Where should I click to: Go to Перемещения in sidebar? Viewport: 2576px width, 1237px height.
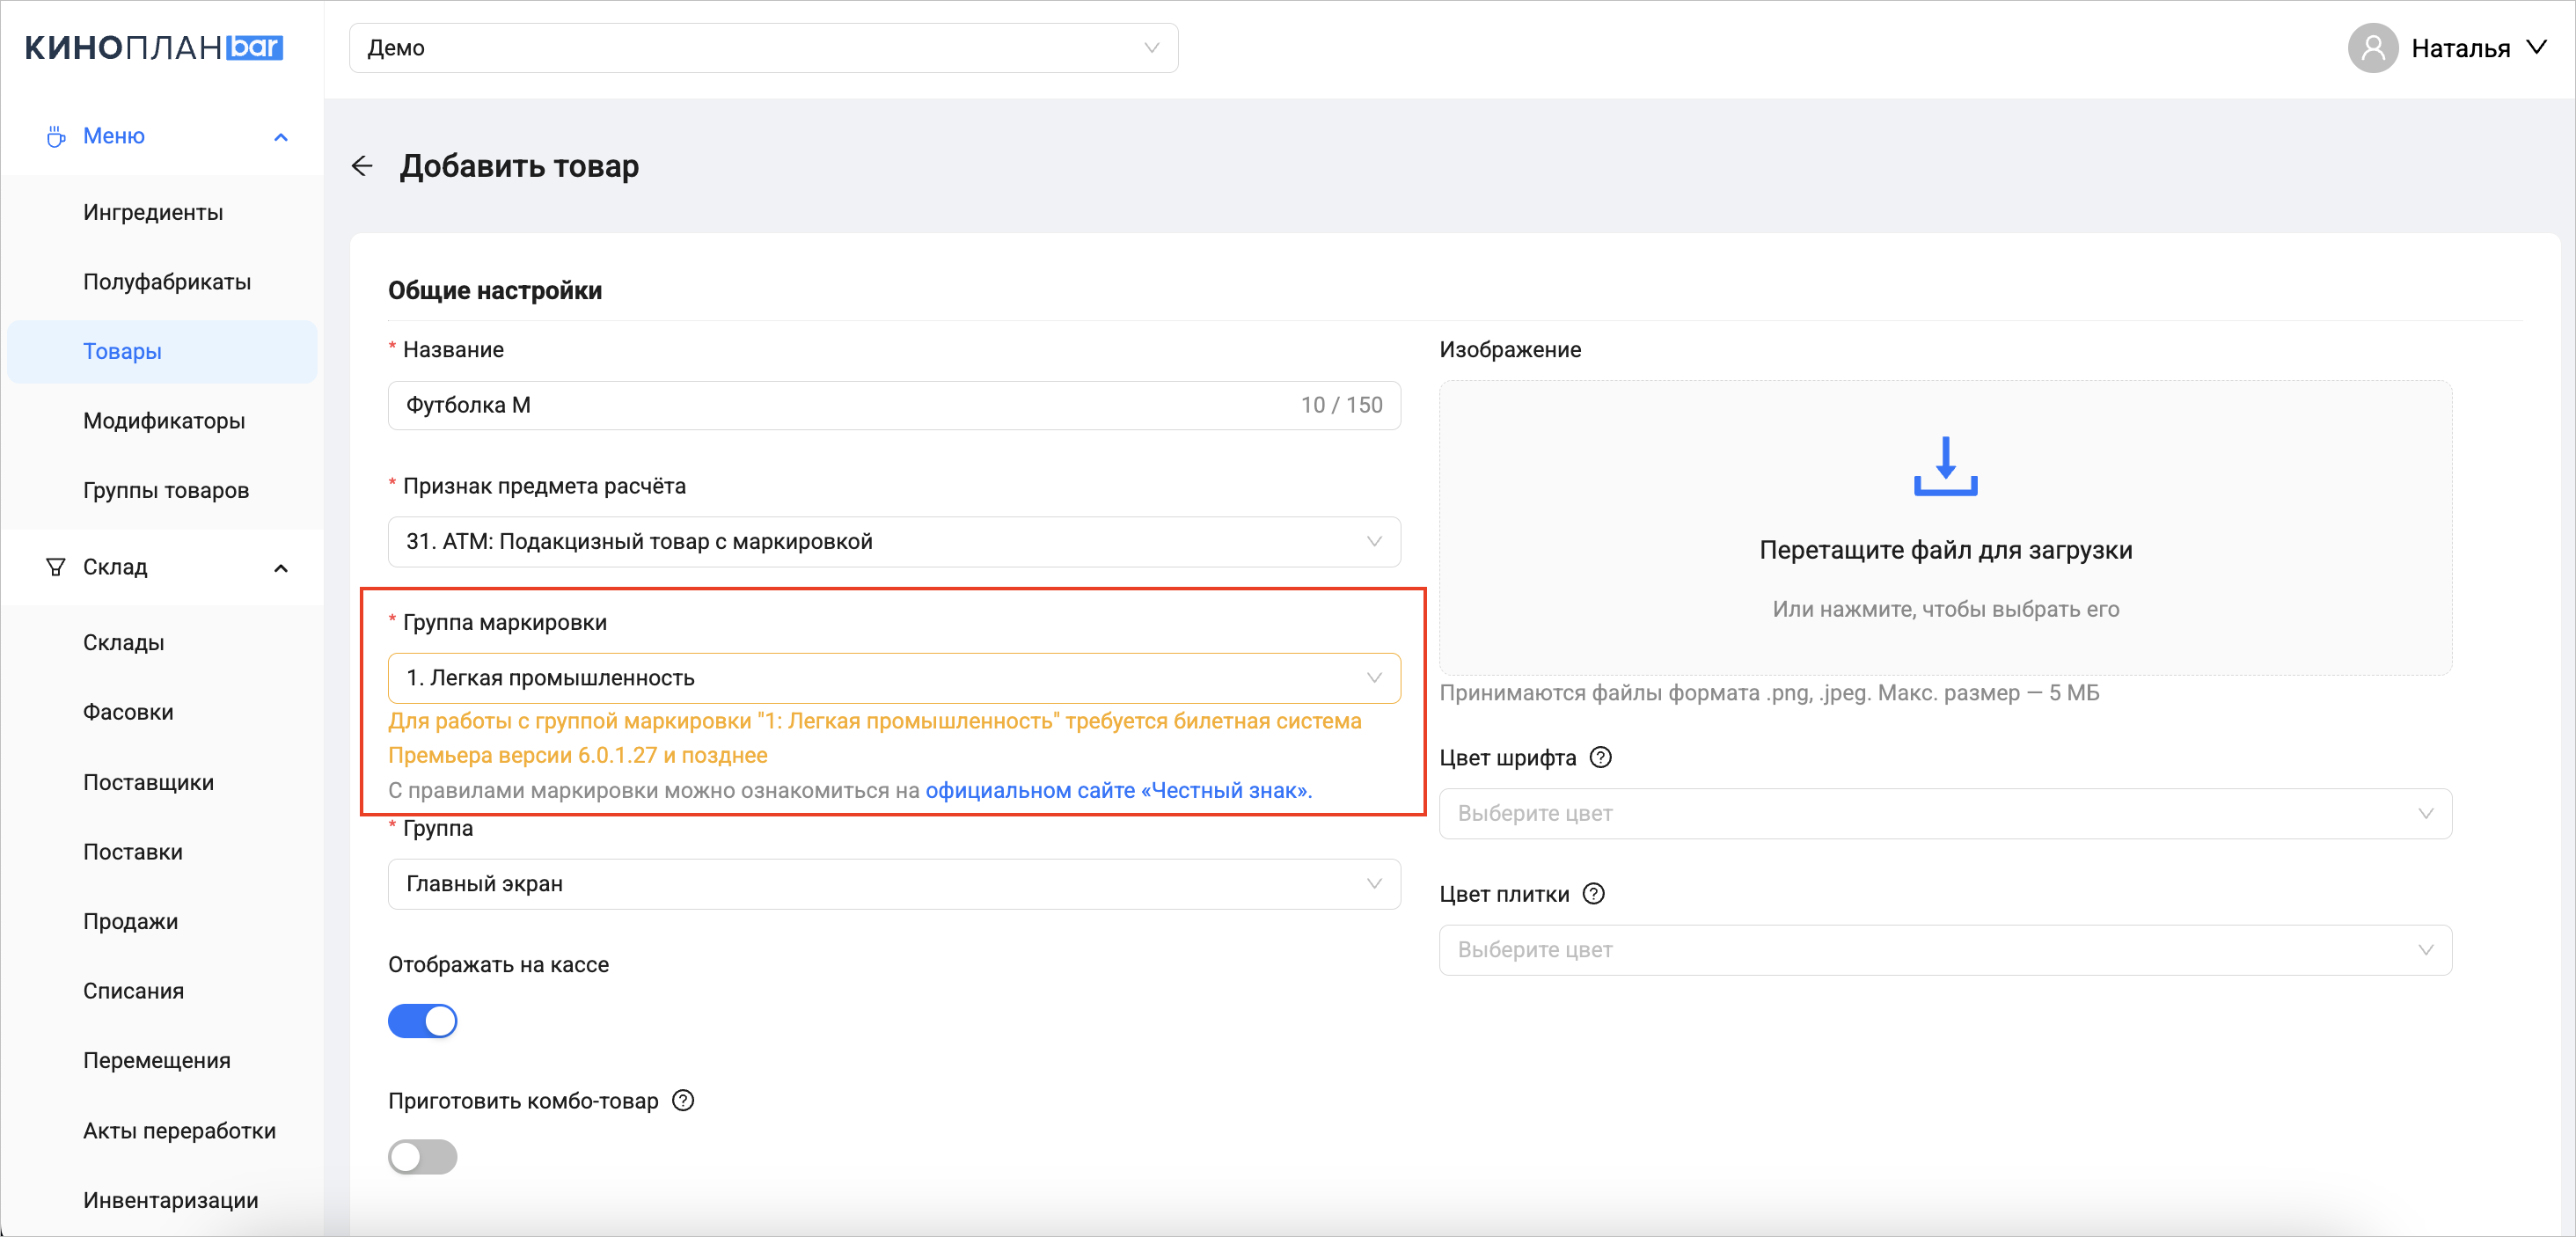(162, 1061)
